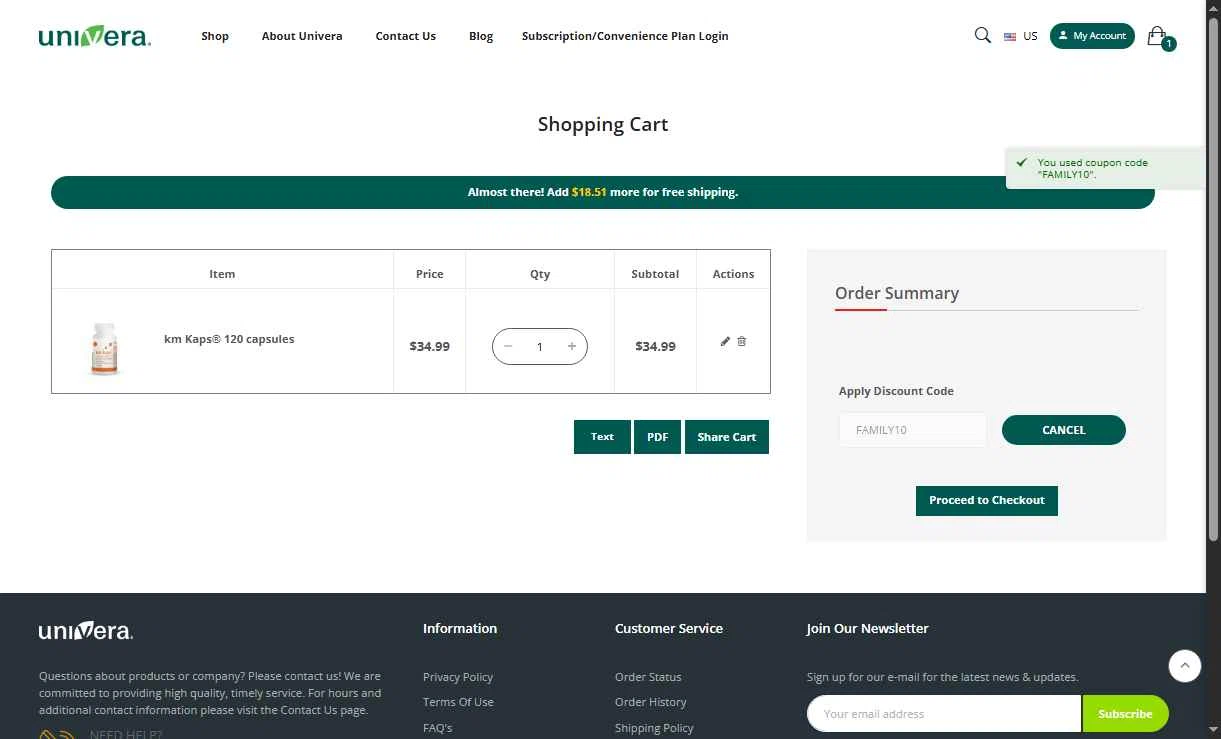Open the Order History link

(651, 702)
